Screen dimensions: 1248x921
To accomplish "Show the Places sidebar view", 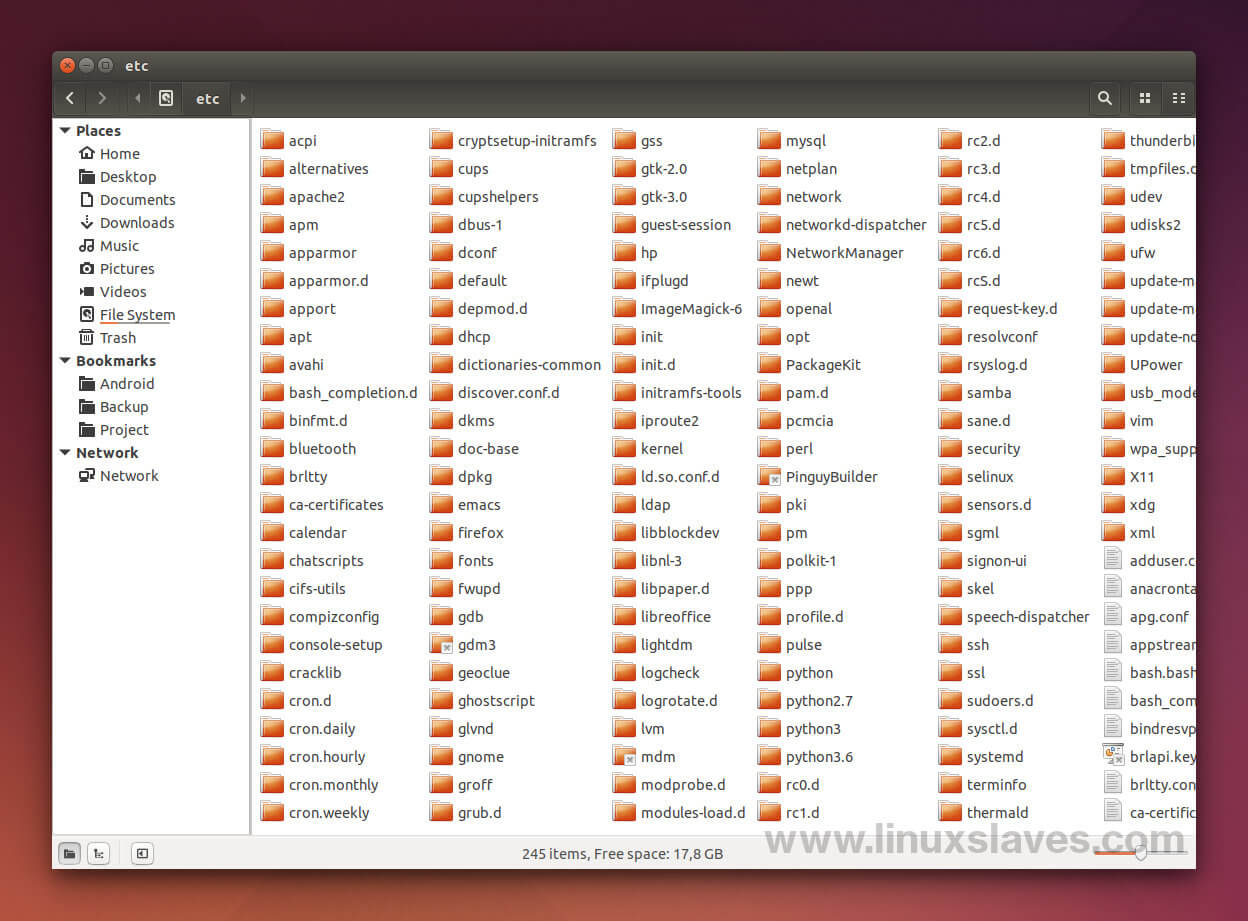I will coord(69,853).
